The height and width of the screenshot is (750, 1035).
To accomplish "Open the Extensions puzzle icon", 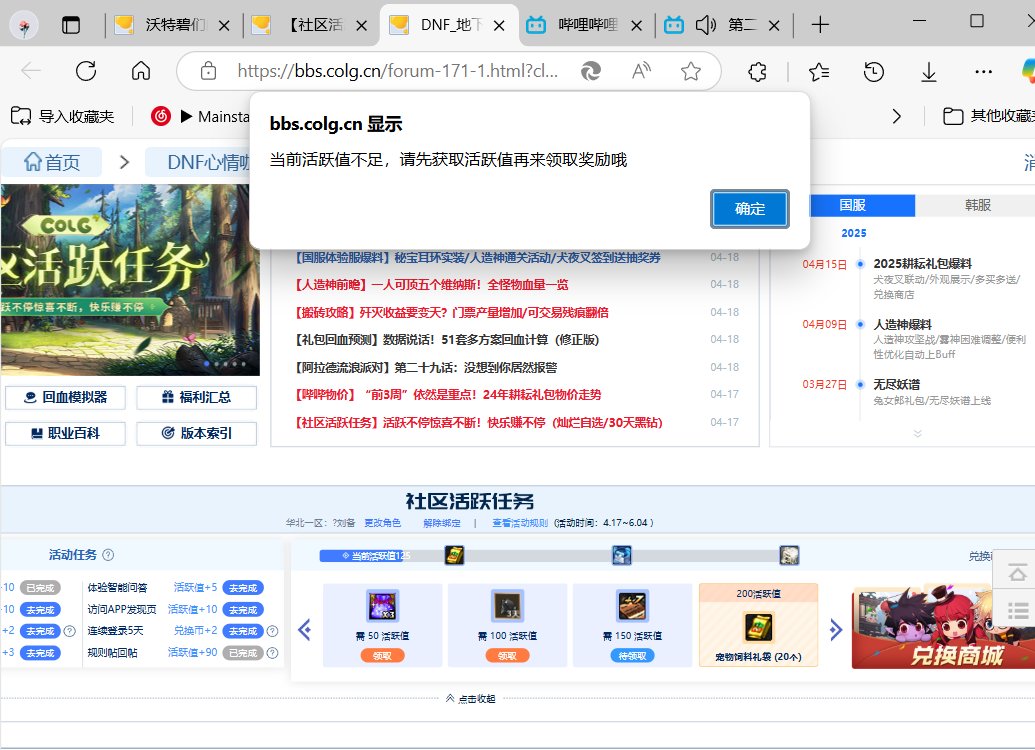I will (x=757, y=71).
